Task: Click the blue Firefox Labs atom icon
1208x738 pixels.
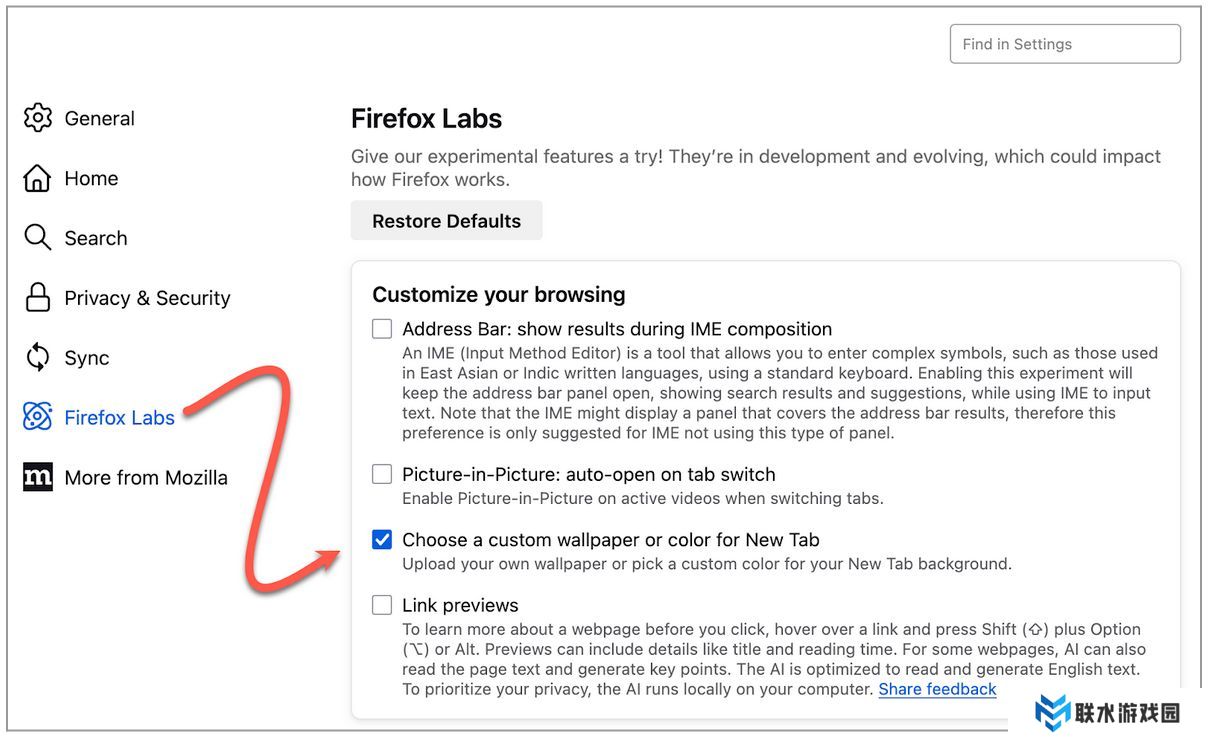Action: click(x=38, y=417)
